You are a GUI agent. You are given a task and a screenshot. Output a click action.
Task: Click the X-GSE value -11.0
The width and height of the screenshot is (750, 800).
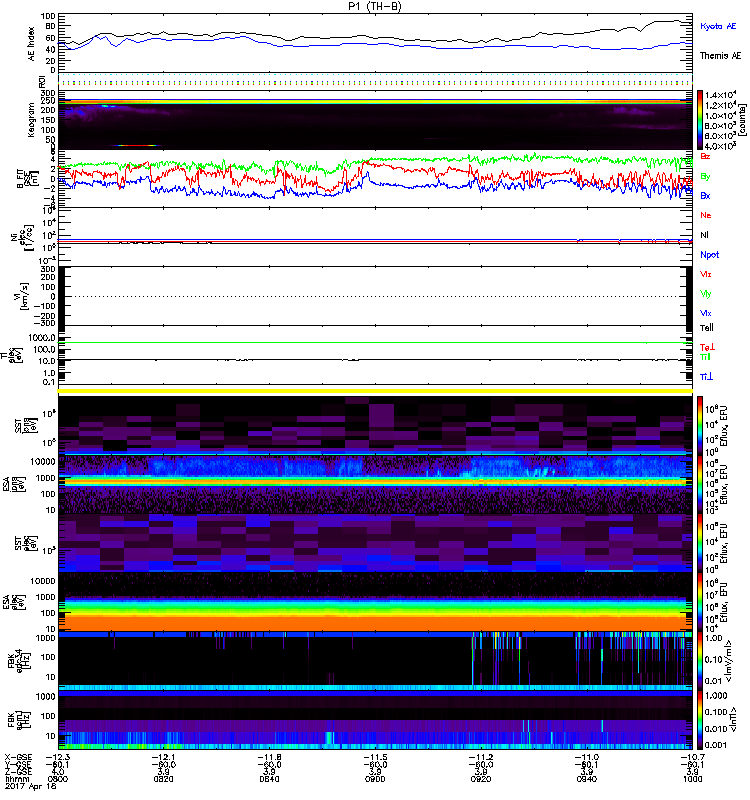pos(586,757)
